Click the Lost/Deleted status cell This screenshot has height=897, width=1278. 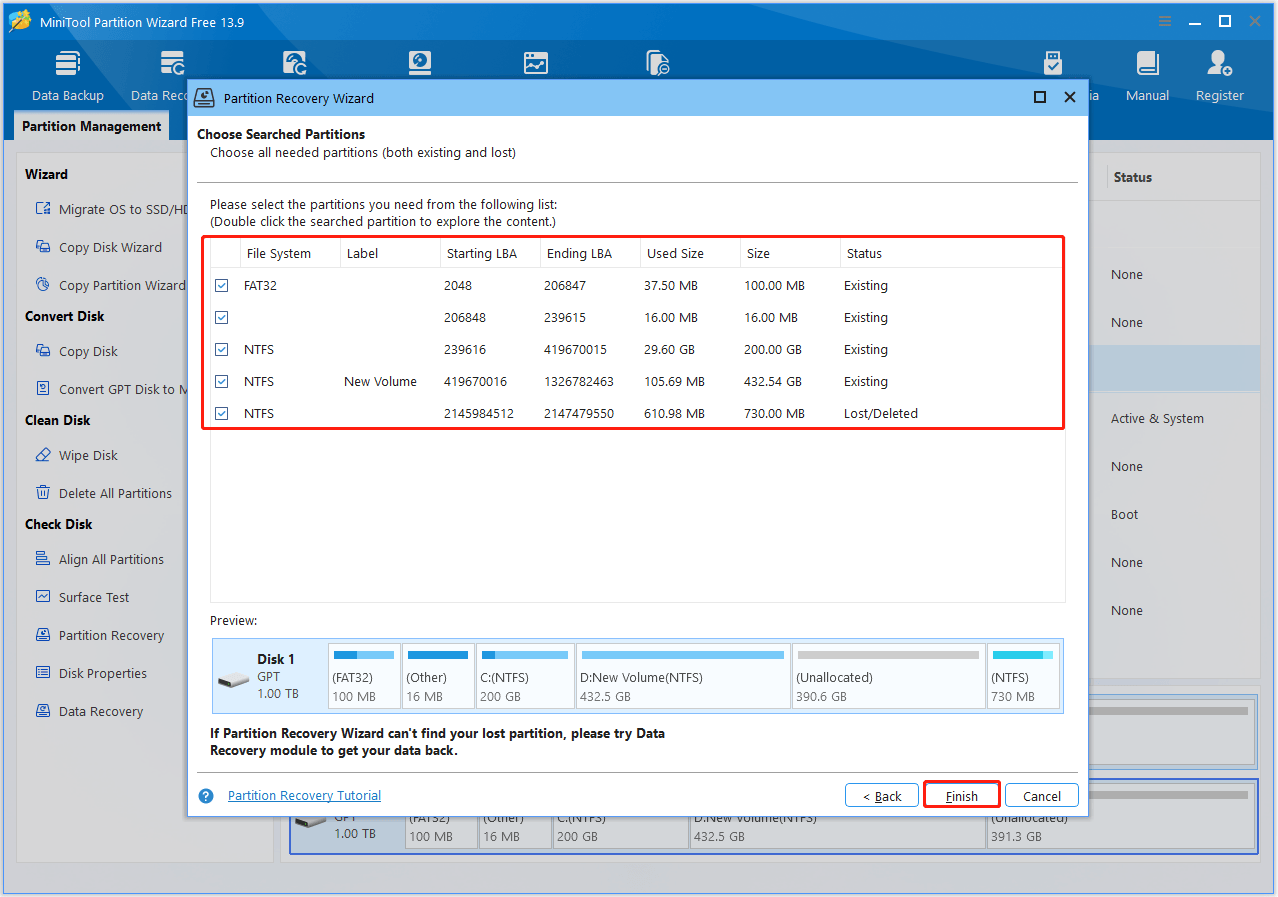coord(880,414)
